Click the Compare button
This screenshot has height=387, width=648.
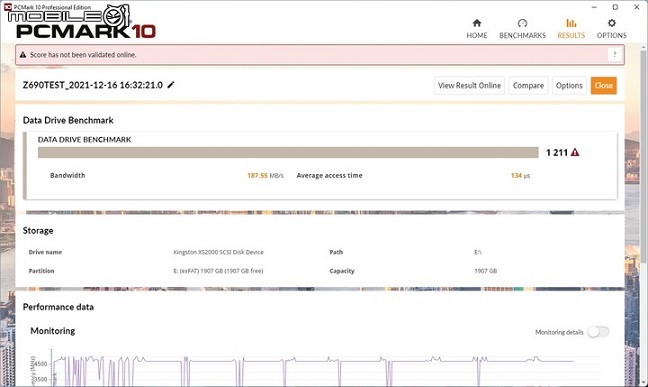528,86
